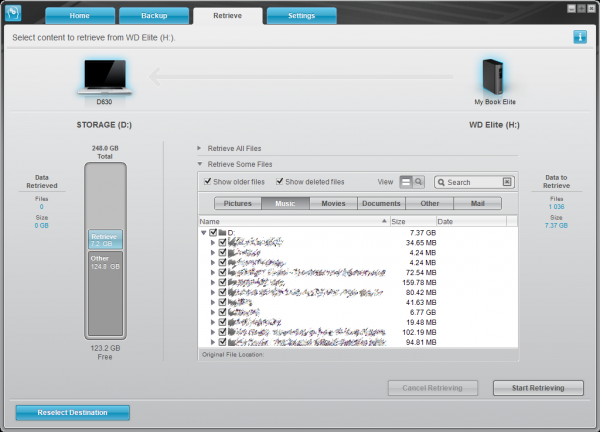The height and width of the screenshot is (432, 600).
Task: Expand the Retrieve All Files section
Action: point(199,148)
